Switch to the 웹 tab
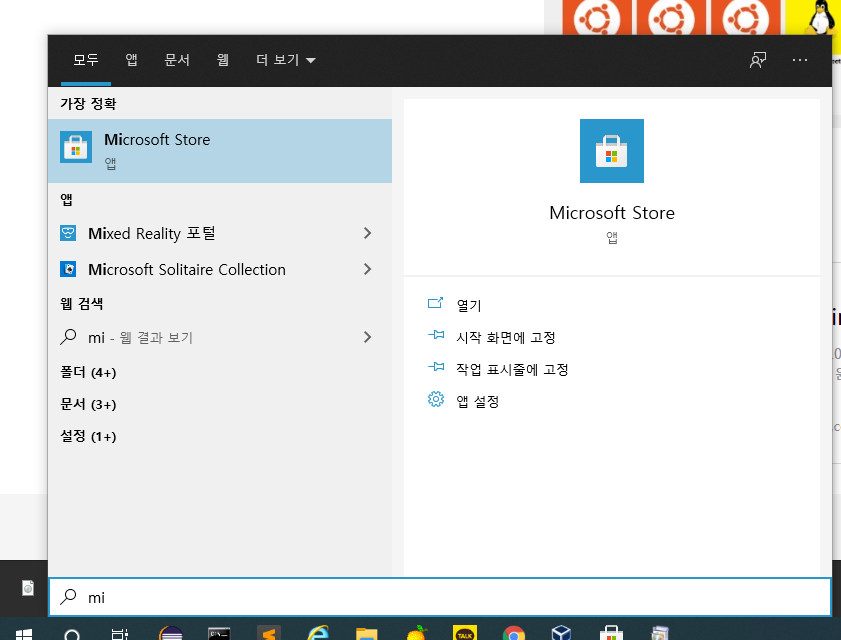This screenshot has width=841, height=640. click(223, 60)
